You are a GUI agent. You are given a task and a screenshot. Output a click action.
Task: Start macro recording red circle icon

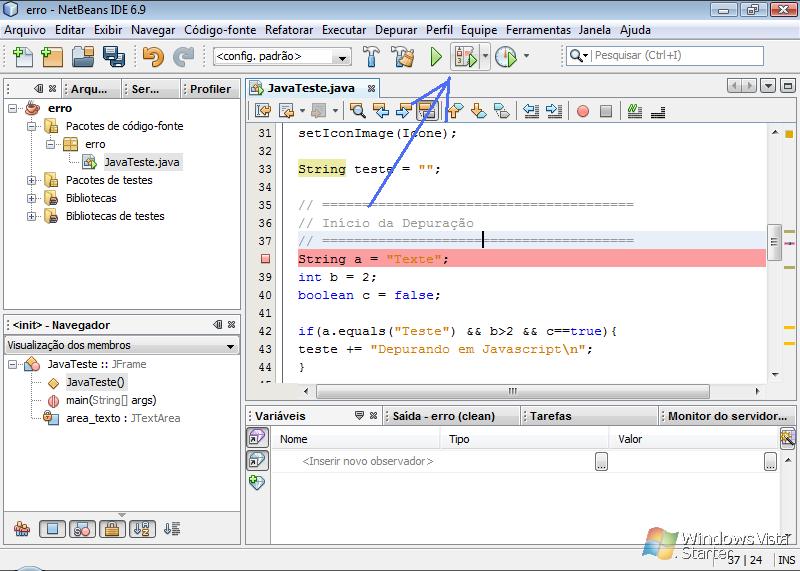tap(583, 111)
